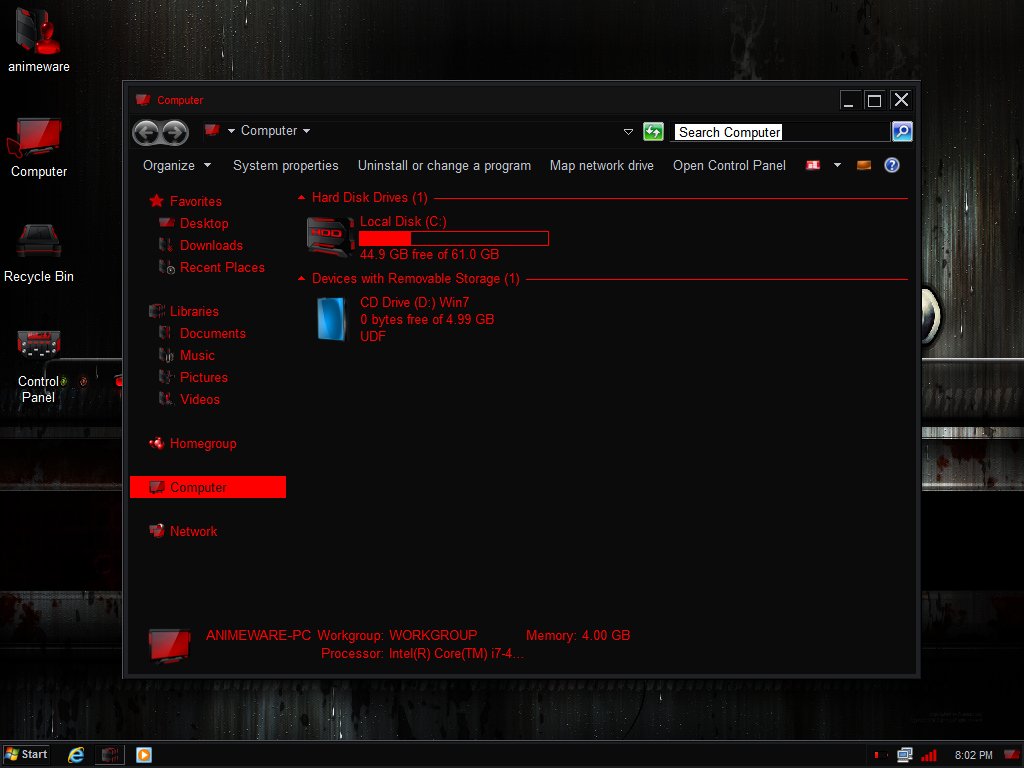Click System properties in the toolbar
The height and width of the screenshot is (768, 1024).
click(x=286, y=166)
